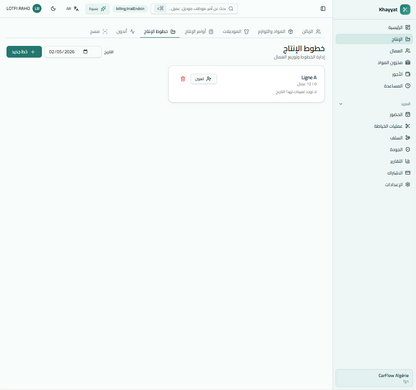Image resolution: width=416 pixels, height=390 pixels.
Task: Click the rocket upgrade button
Action: click(x=97, y=9)
